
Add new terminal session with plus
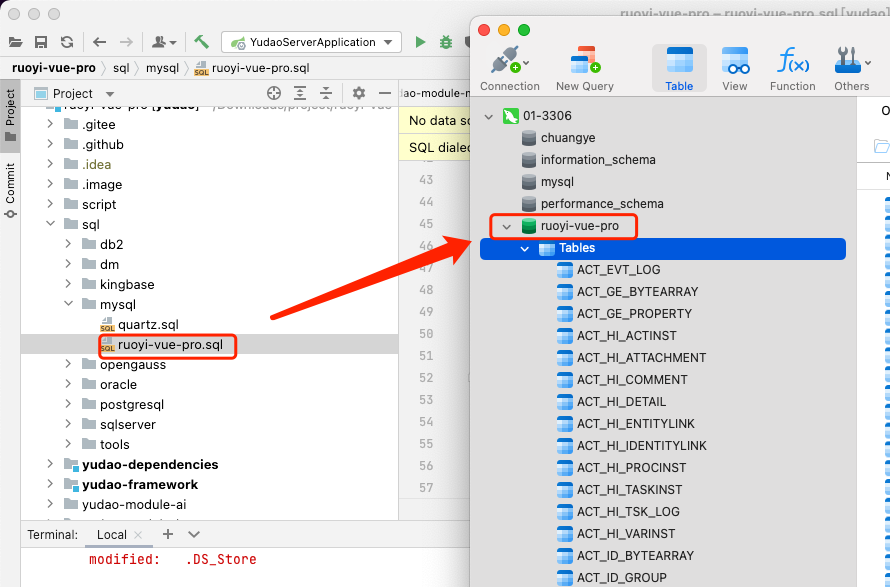point(167,534)
